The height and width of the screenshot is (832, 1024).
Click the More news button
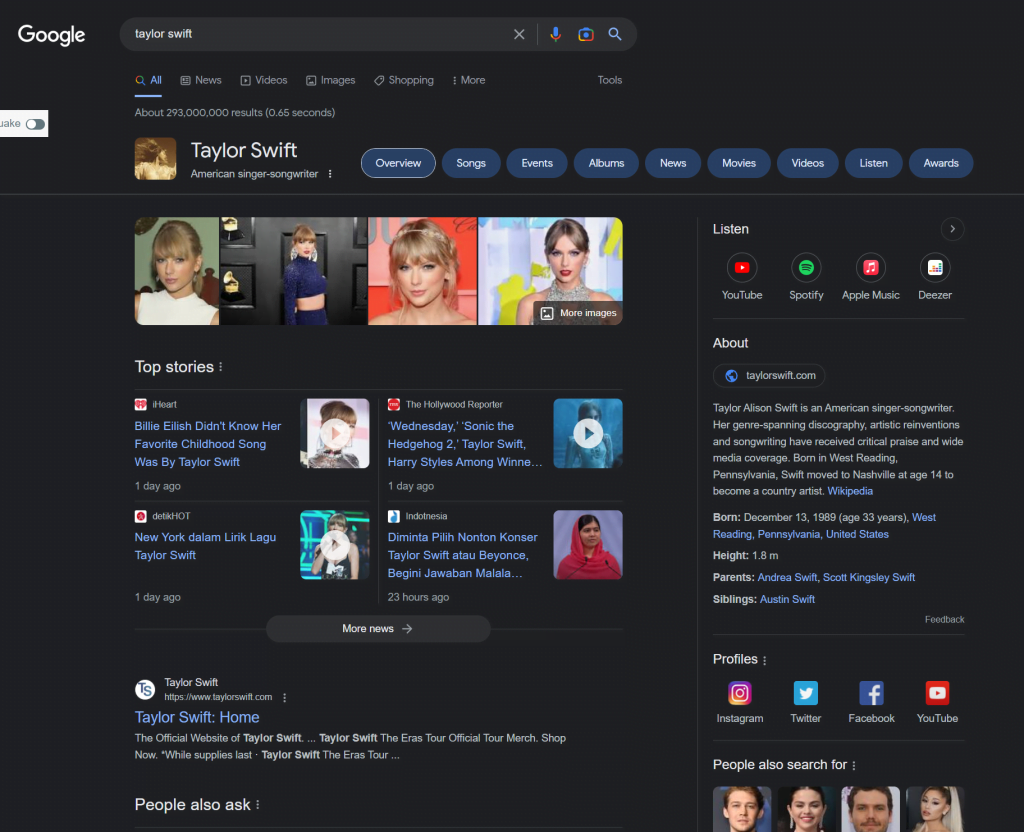[x=378, y=628]
